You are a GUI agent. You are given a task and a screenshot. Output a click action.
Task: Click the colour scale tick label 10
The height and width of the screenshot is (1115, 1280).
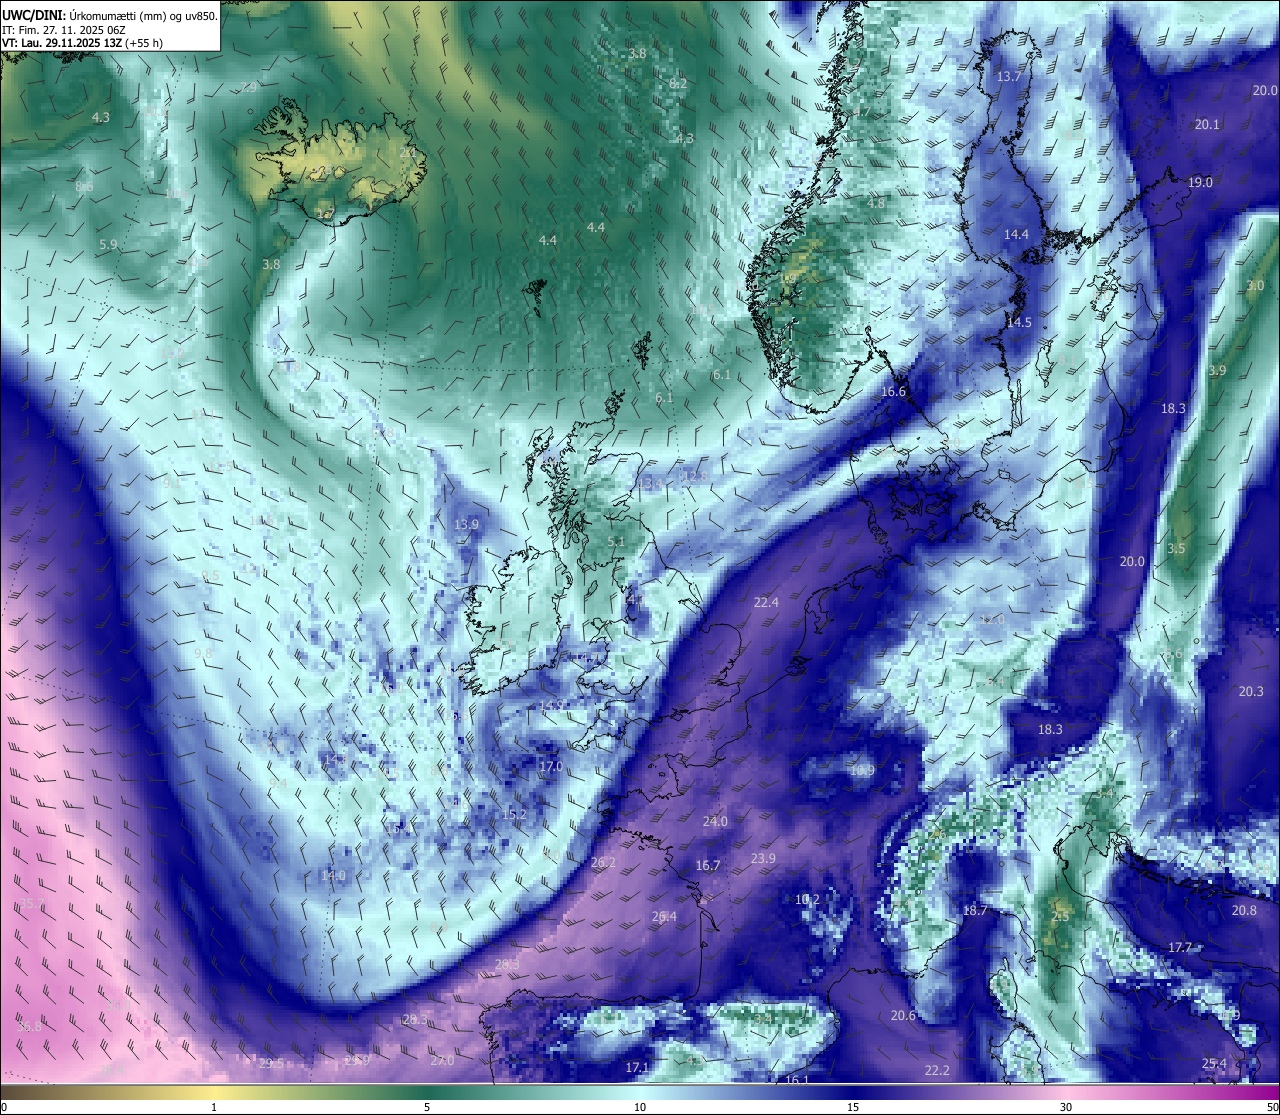(x=640, y=1107)
